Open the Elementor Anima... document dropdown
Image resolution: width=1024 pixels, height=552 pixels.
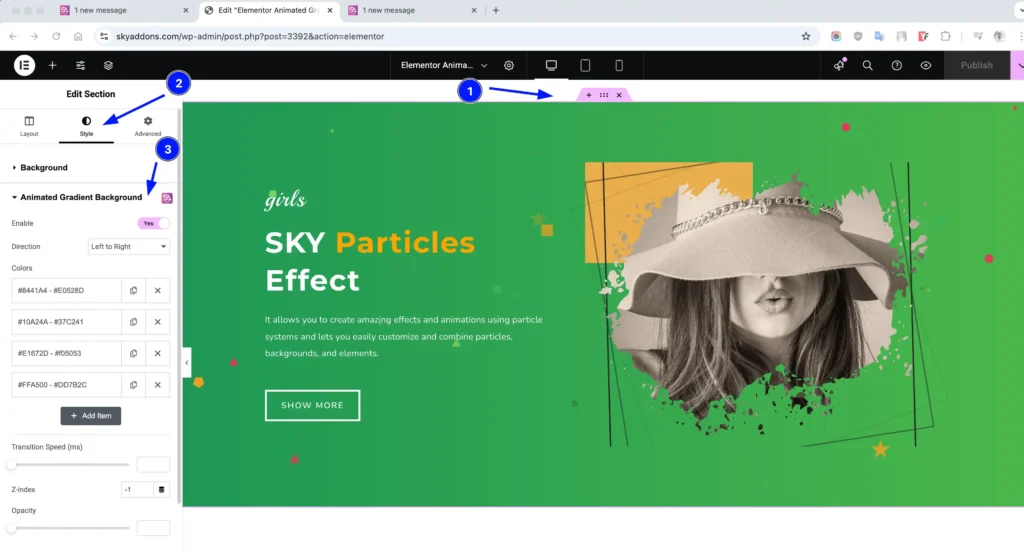(443, 65)
